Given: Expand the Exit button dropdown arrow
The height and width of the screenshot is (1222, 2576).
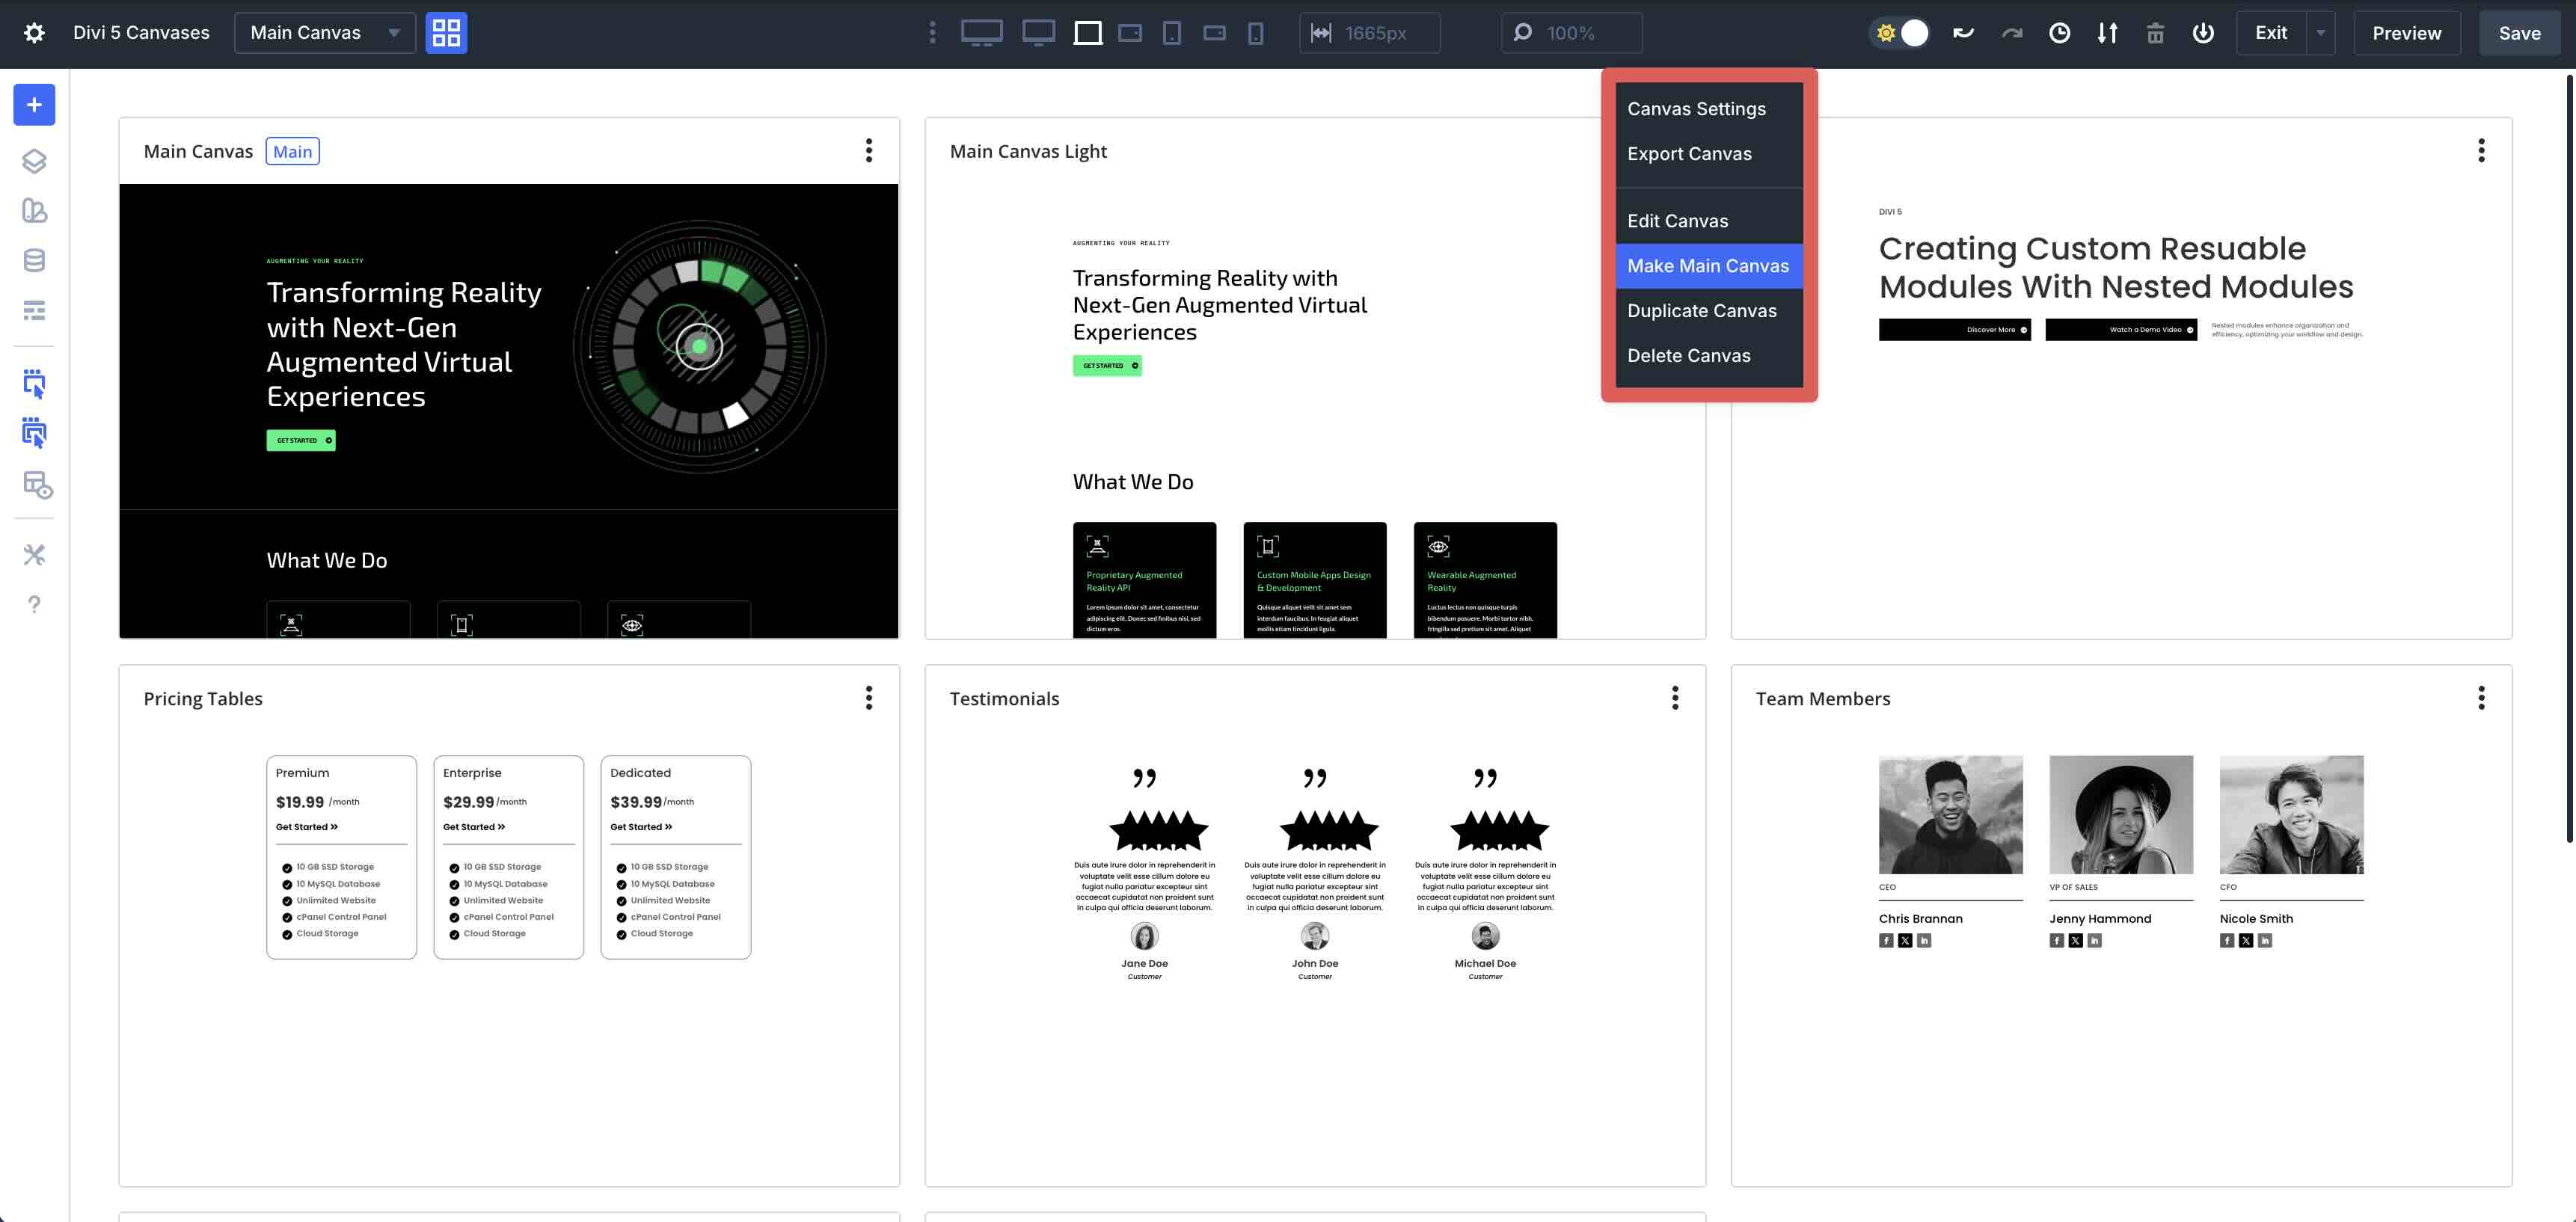Looking at the screenshot, I should click(x=2320, y=32).
